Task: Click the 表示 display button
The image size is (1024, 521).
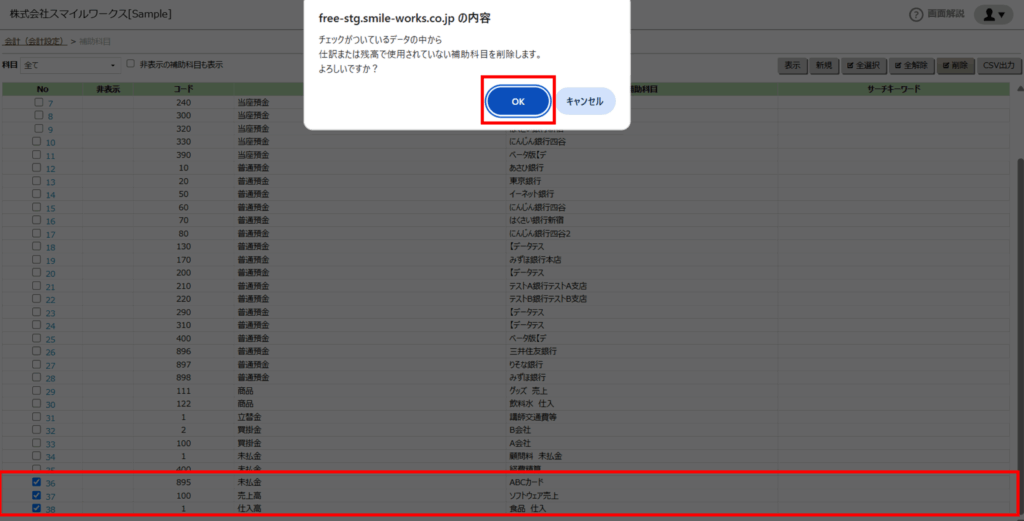Action: pos(792,65)
